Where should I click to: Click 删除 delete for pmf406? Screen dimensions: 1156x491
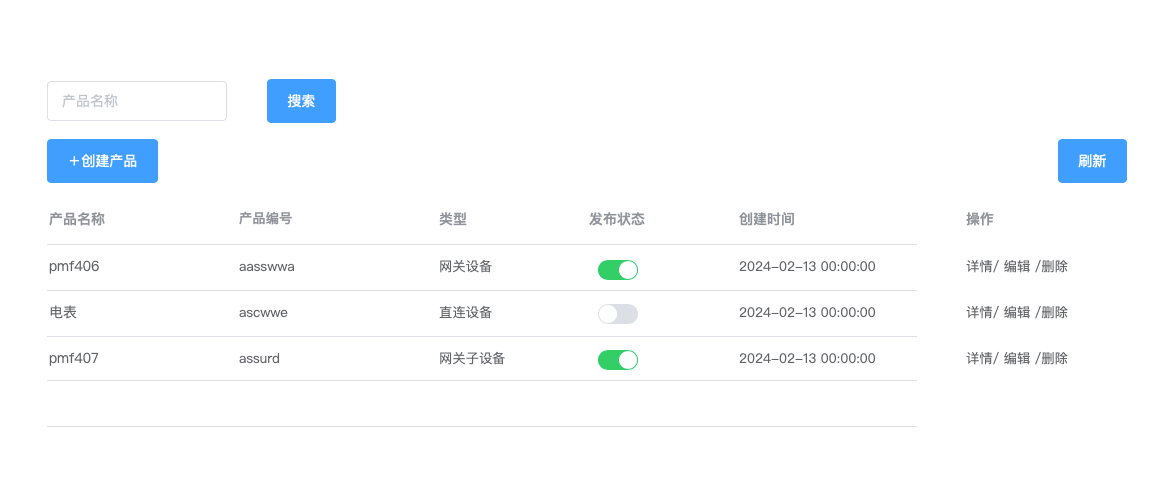[x=1054, y=267]
